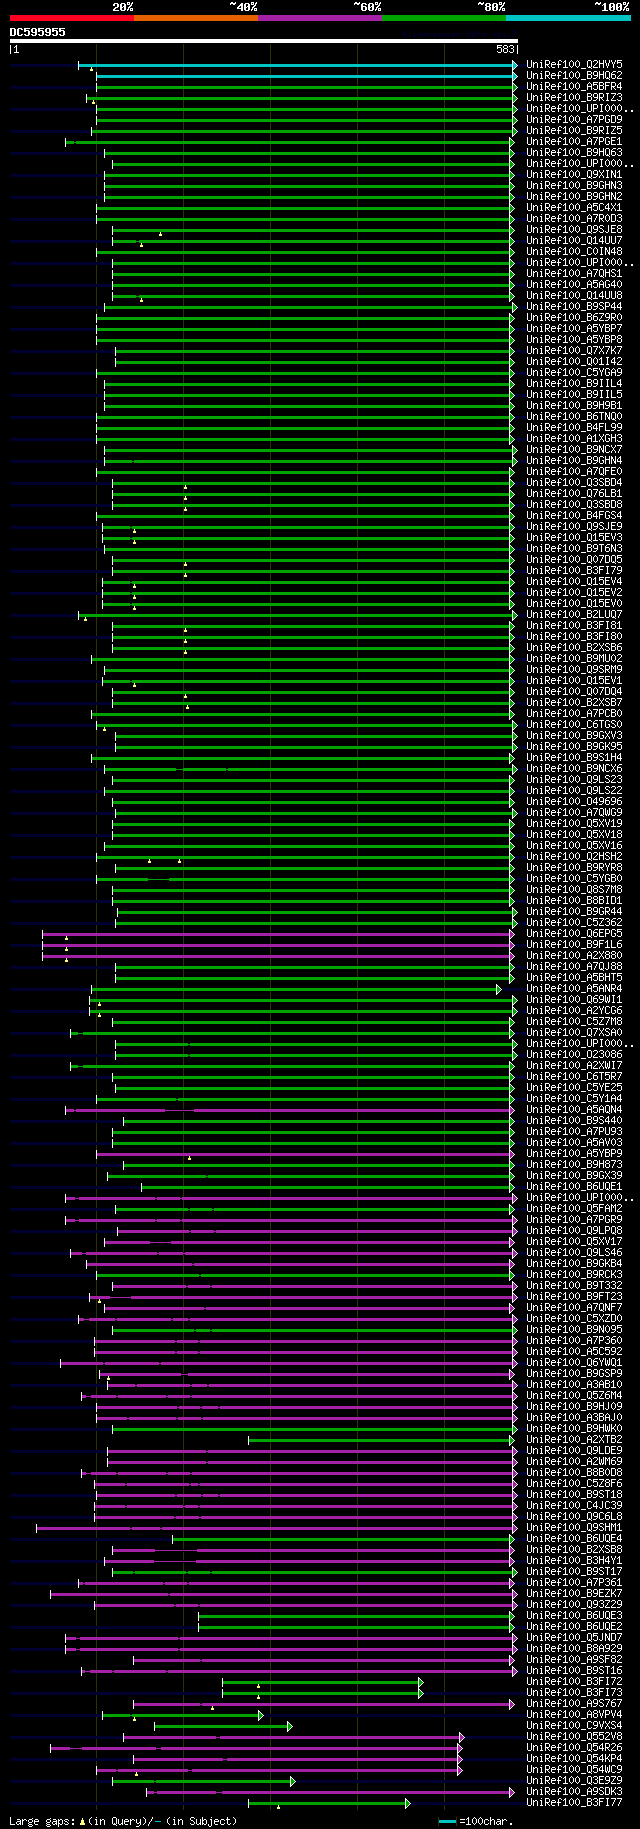Click the UniRef100_B3FI77 entry

pos(574,1803)
